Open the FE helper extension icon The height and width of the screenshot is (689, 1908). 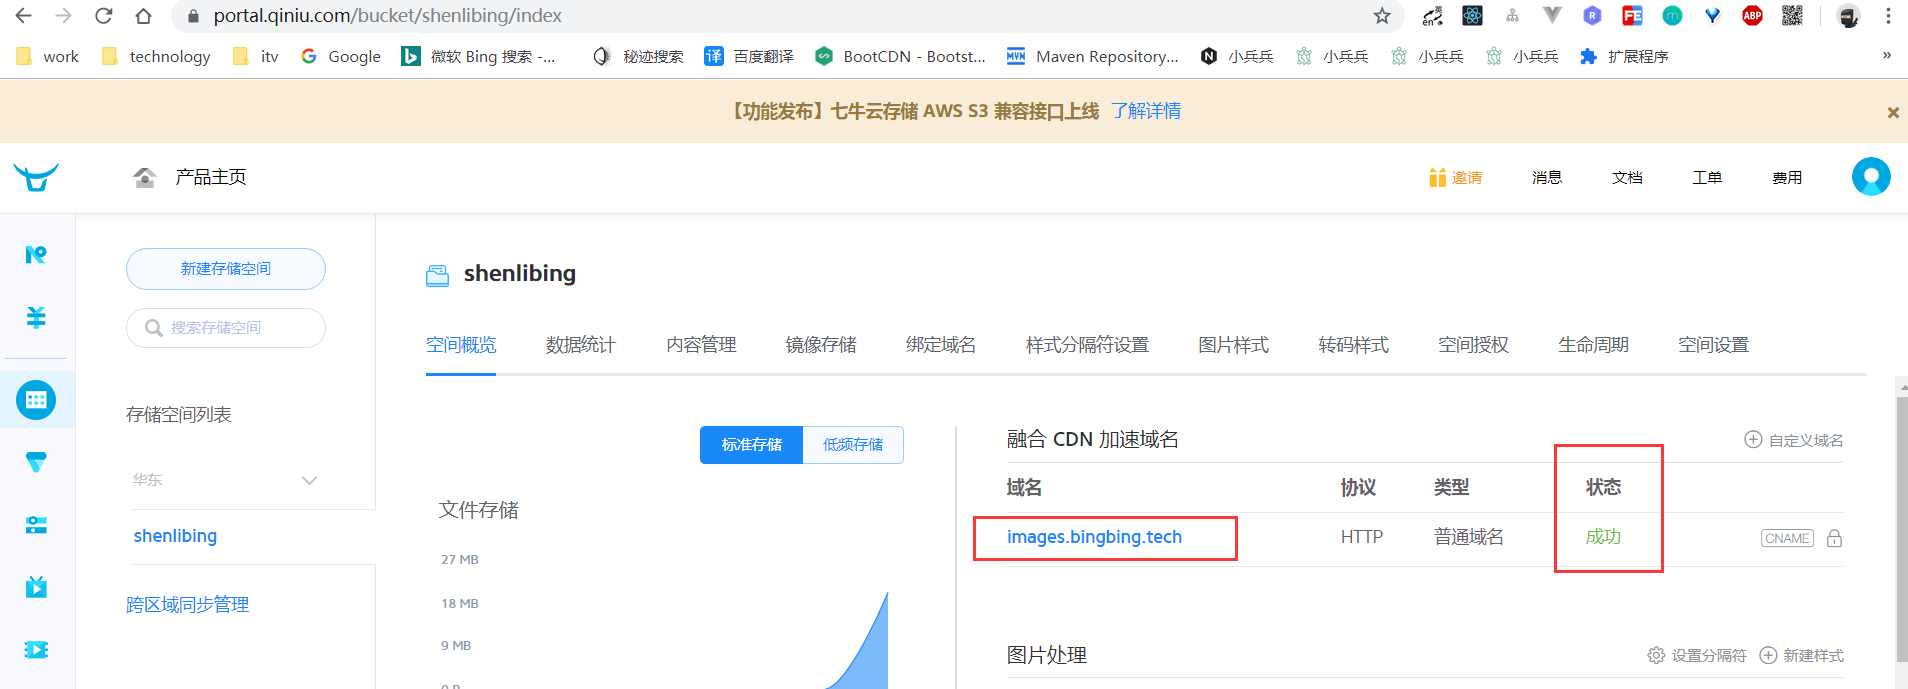1632,16
